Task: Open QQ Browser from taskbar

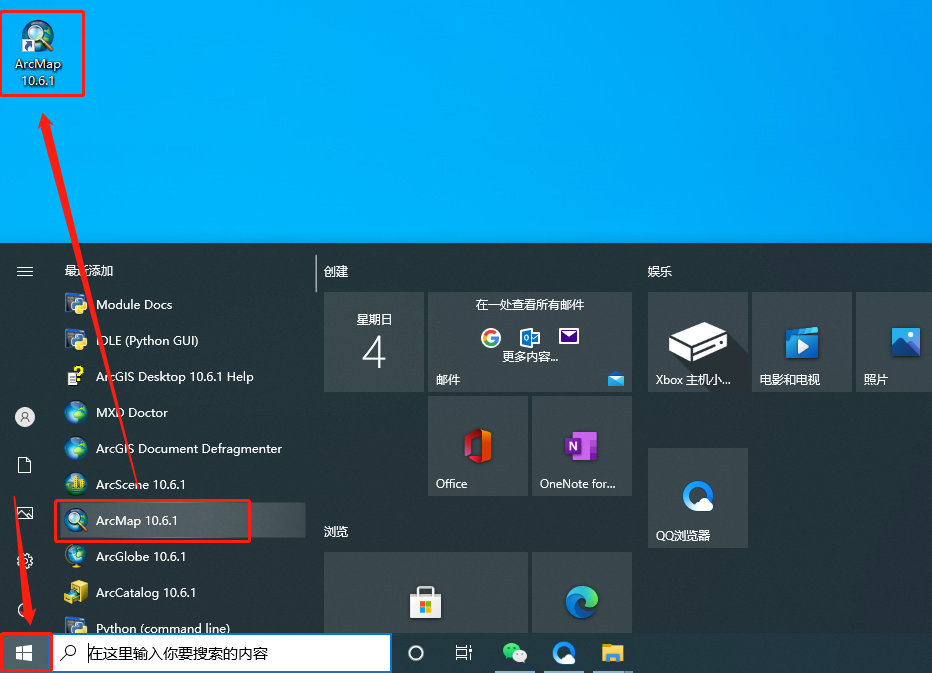Action: coord(563,653)
